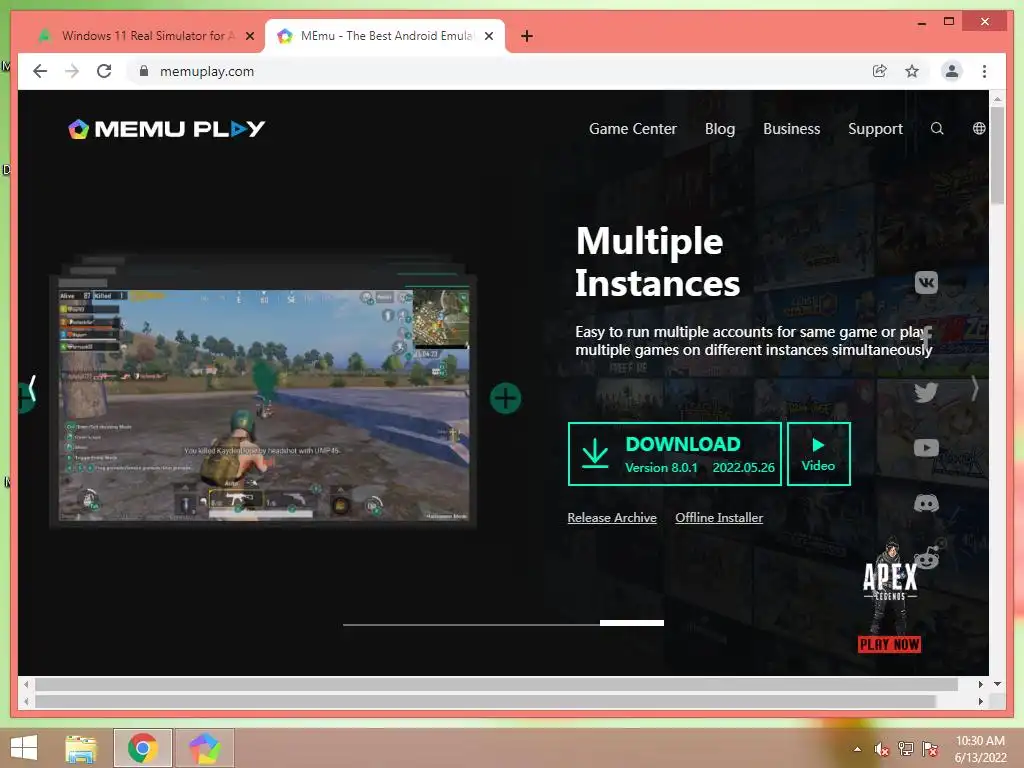Open the network tray icon

click(x=905, y=749)
